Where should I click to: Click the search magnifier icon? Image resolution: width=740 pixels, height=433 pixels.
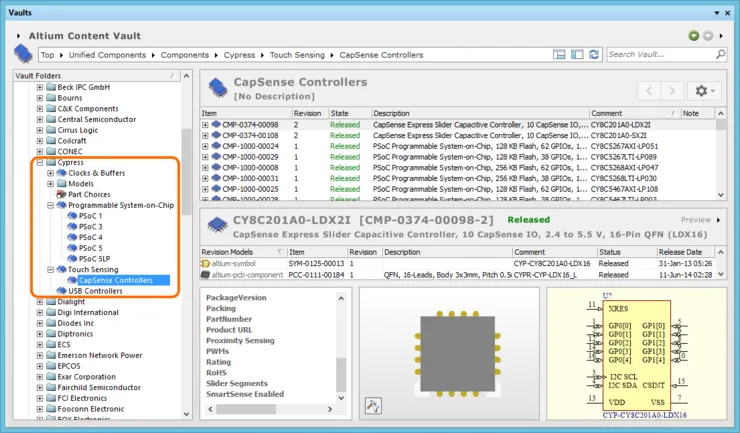coord(720,55)
